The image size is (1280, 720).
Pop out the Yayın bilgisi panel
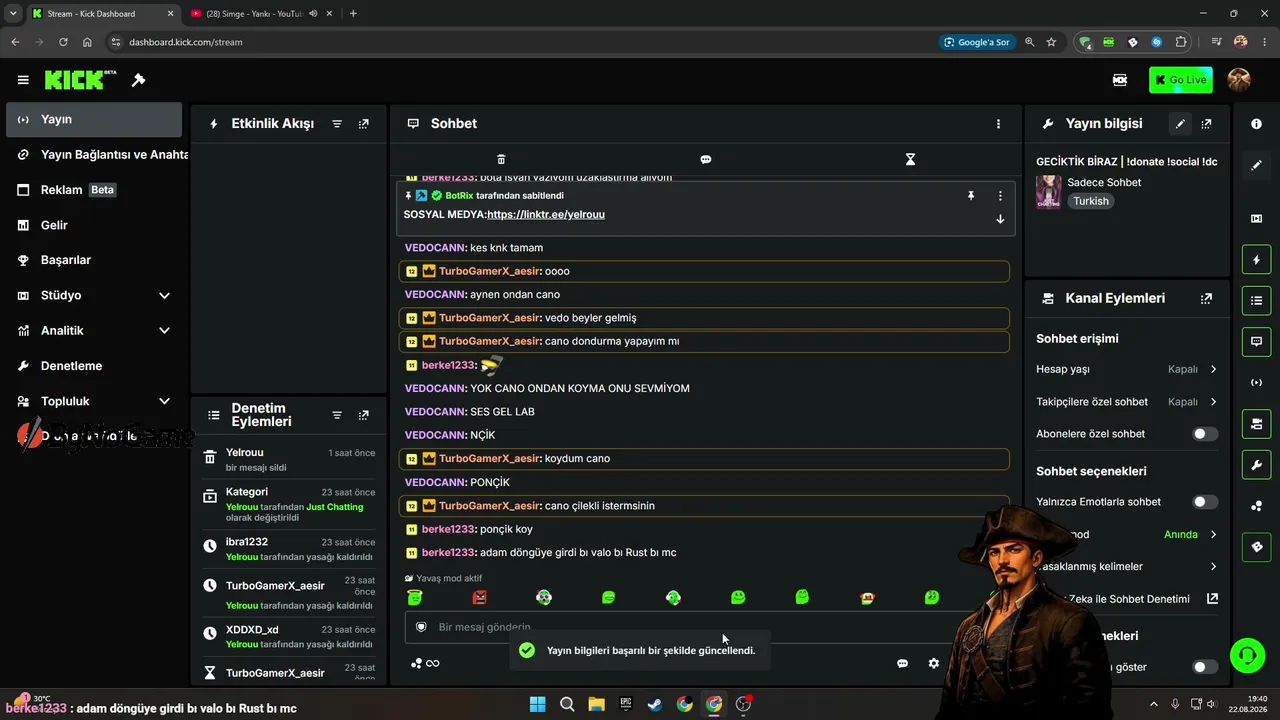pos(1207,124)
